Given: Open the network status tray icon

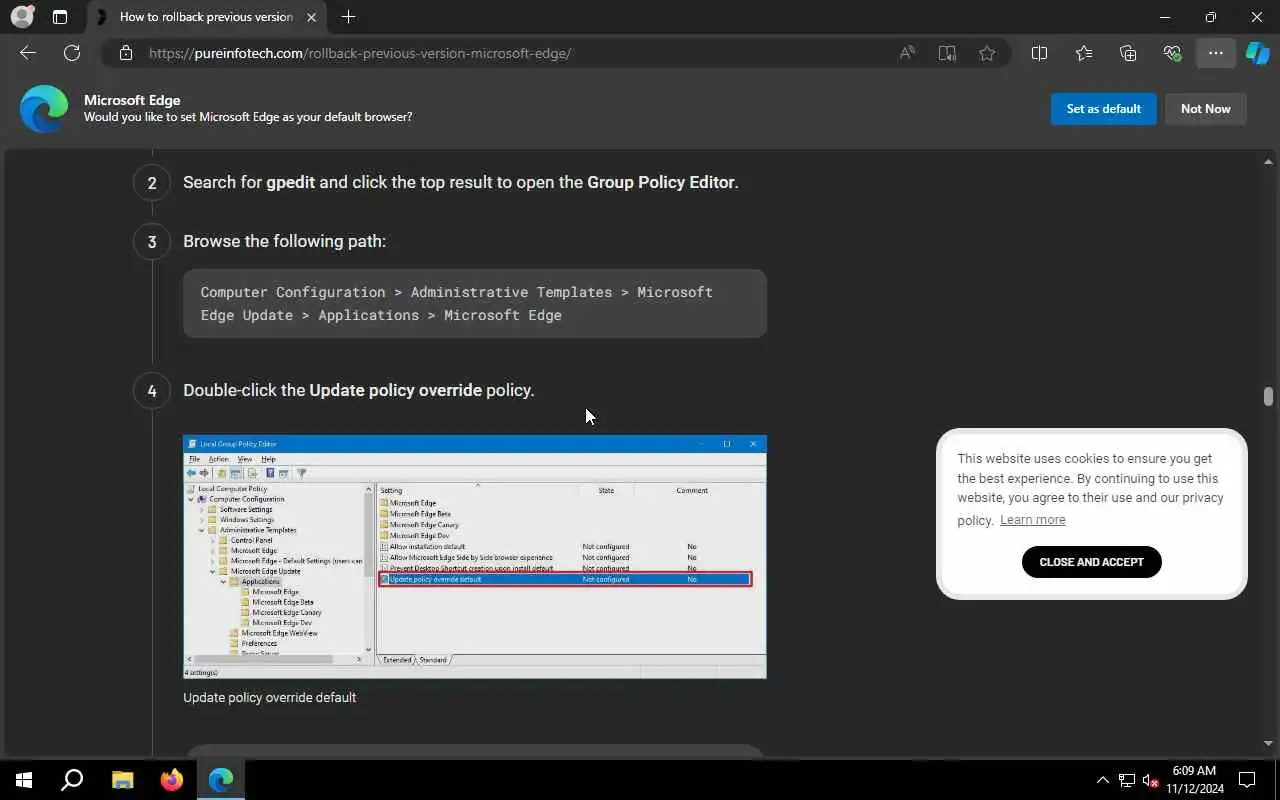Looking at the screenshot, I should pos(1127,780).
